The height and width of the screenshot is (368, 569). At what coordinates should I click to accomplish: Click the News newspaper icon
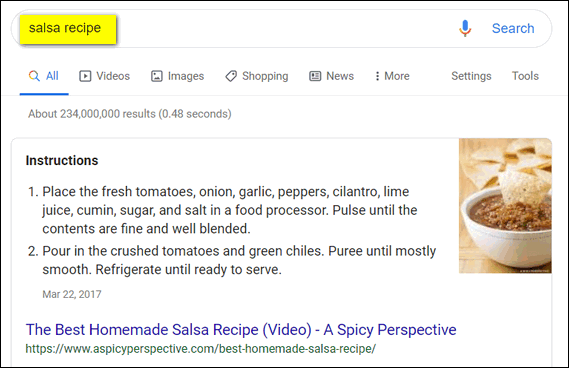pyautogui.click(x=315, y=76)
